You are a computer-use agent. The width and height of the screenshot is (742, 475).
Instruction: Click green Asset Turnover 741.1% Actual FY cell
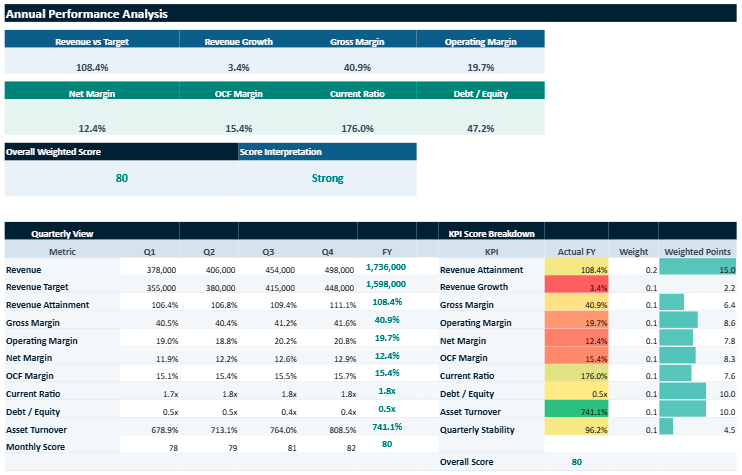pyautogui.click(x=576, y=412)
